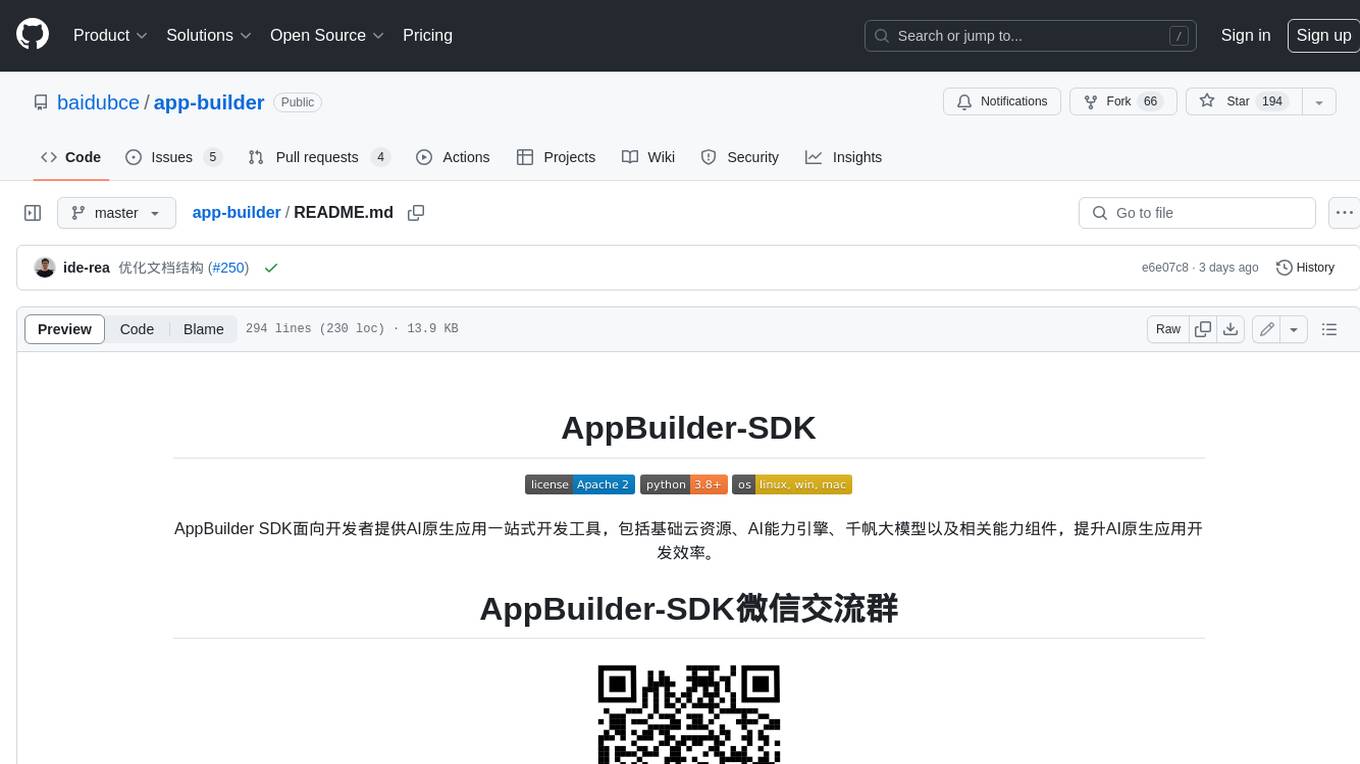Screen dimensions: 1360x764
Task: Open the Pull requests tab
Action: click(x=319, y=157)
